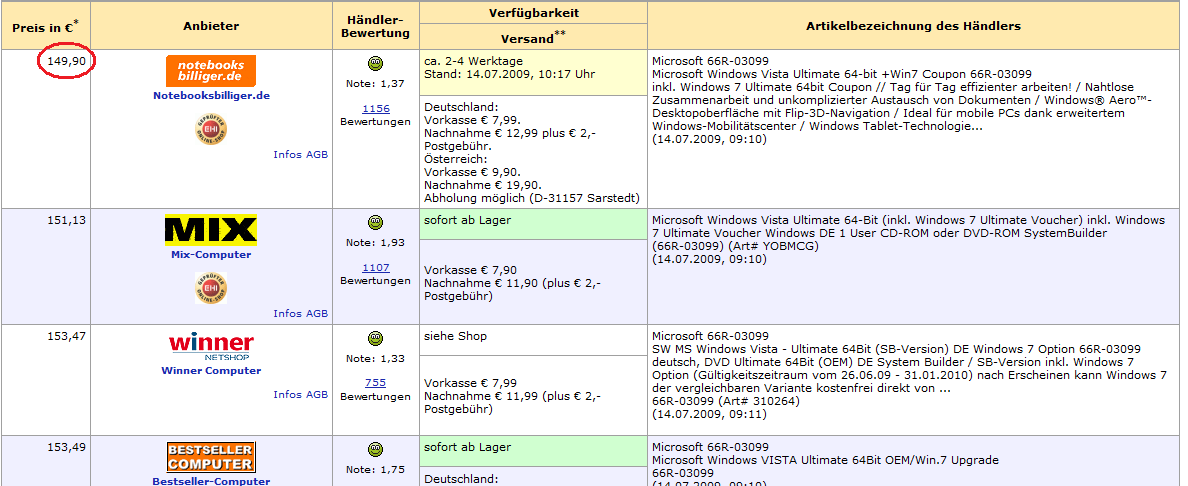Click the 'Preis in €' column header
The height and width of the screenshot is (486, 1188).
tap(45, 26)
